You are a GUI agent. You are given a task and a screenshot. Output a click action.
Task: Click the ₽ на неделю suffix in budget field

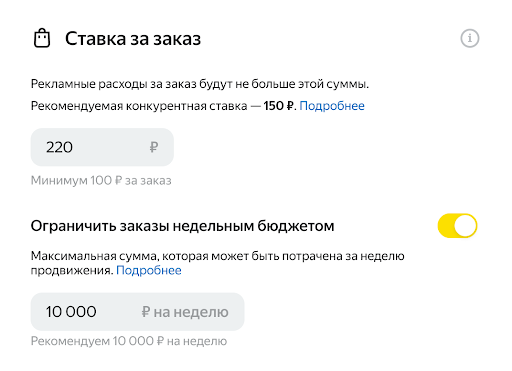coord(185,312)
